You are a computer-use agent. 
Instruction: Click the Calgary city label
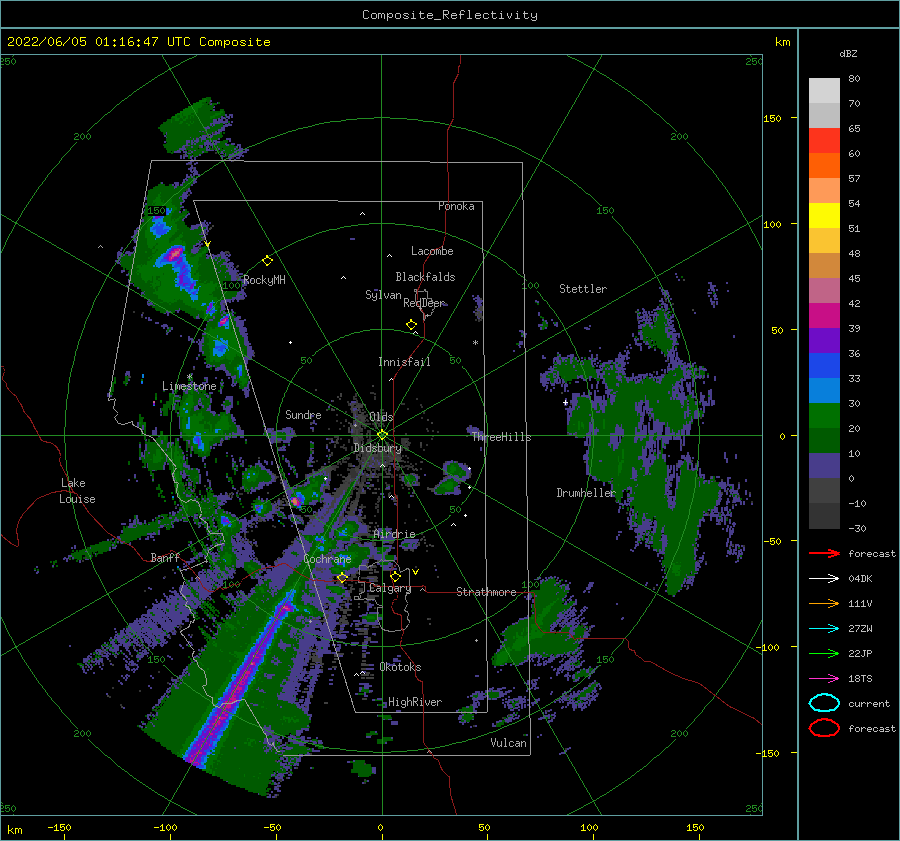(390, 588)
